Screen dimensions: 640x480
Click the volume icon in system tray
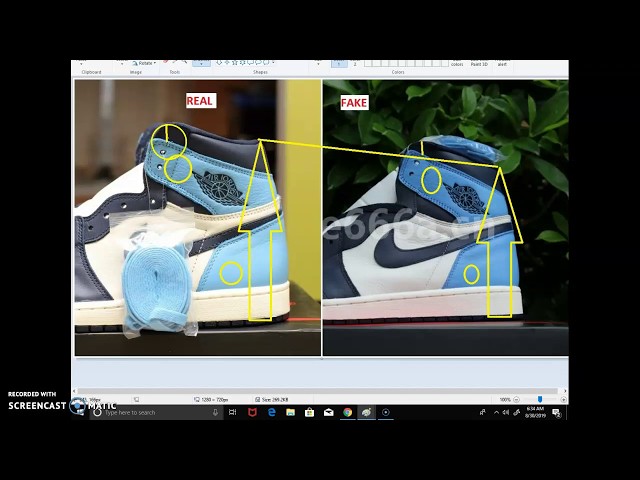point(506,412)
